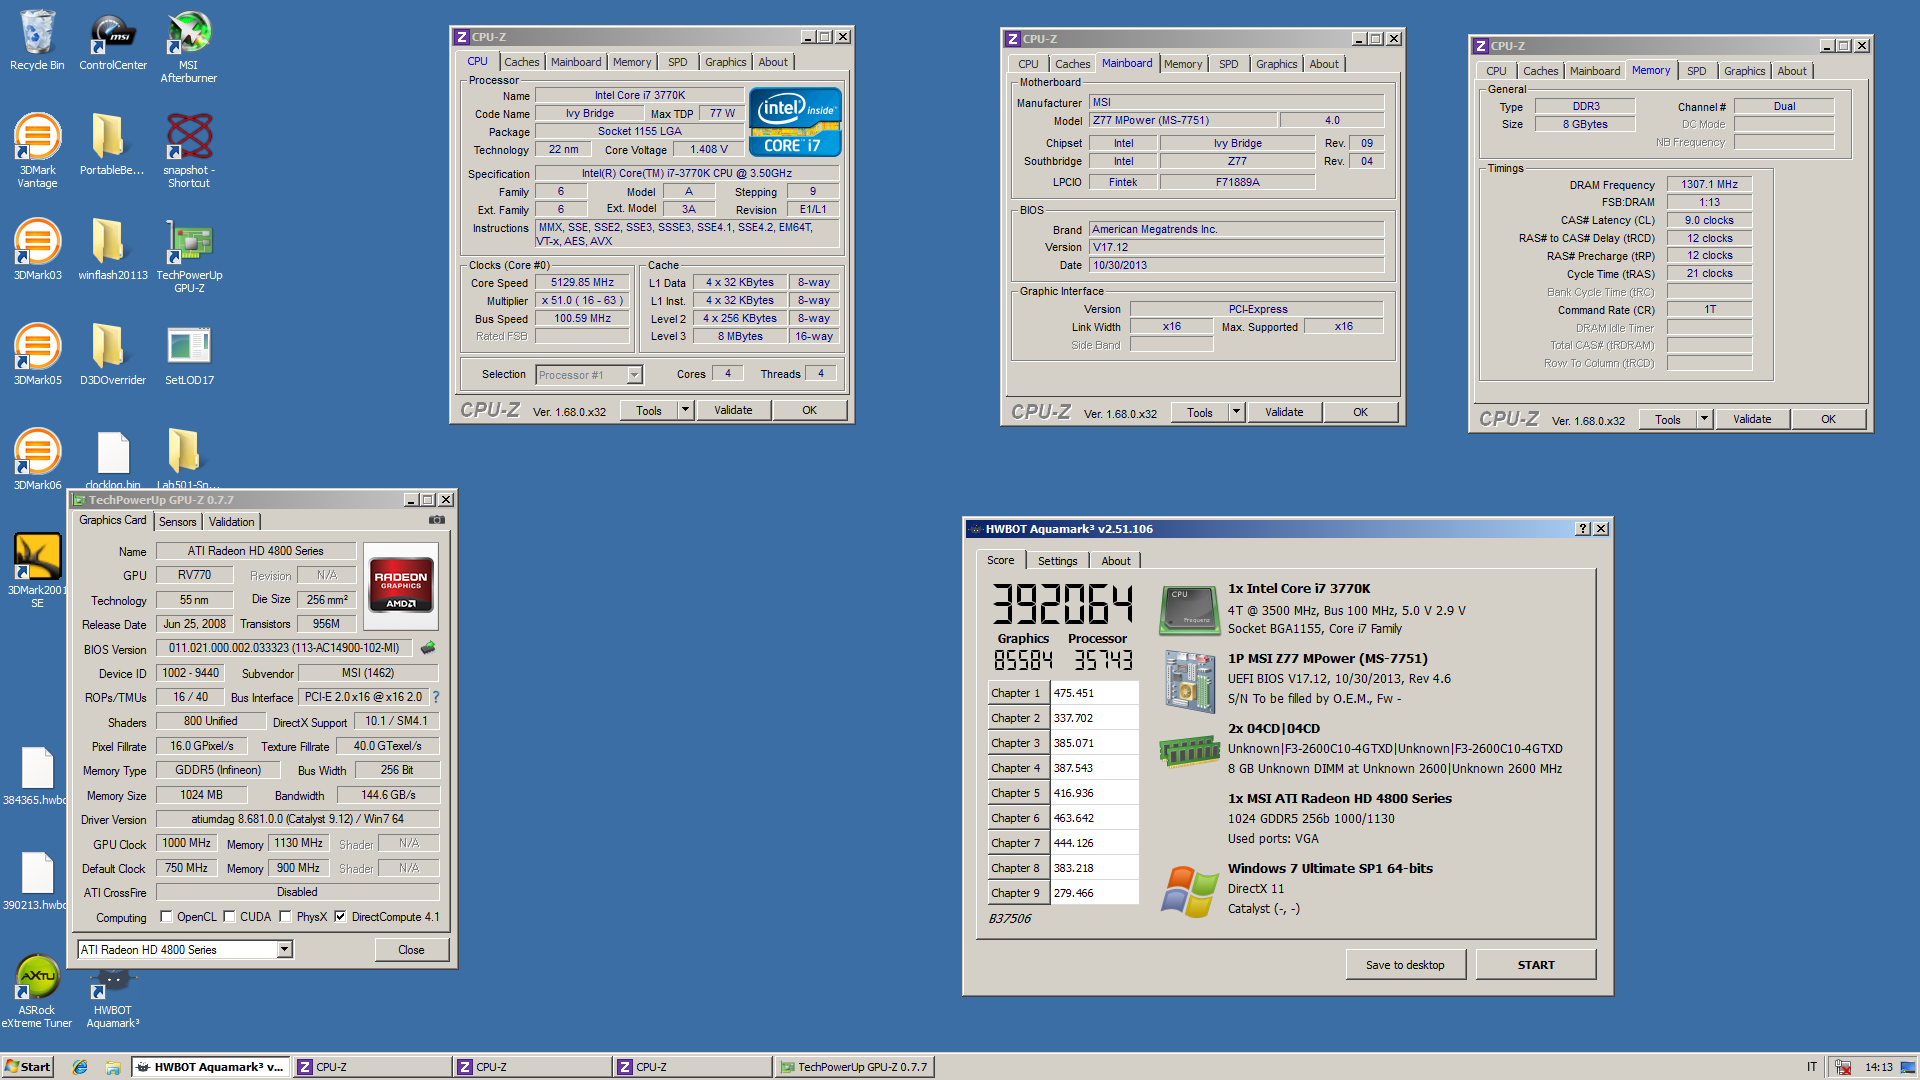
Task: Expand Tools dropdown arrow in CPU tab window
Action: click(685, 410)
